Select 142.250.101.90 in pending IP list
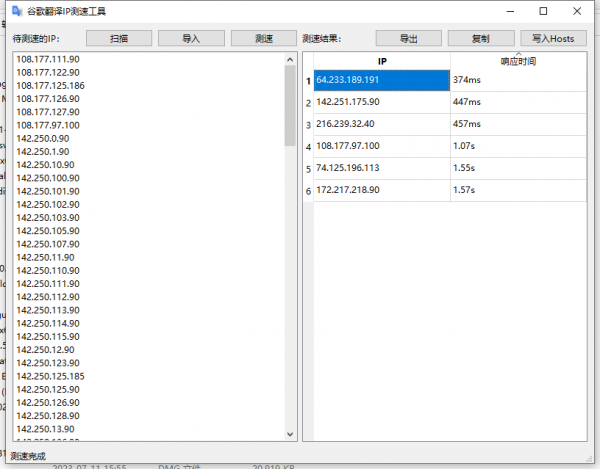 [x=48, y=191]
